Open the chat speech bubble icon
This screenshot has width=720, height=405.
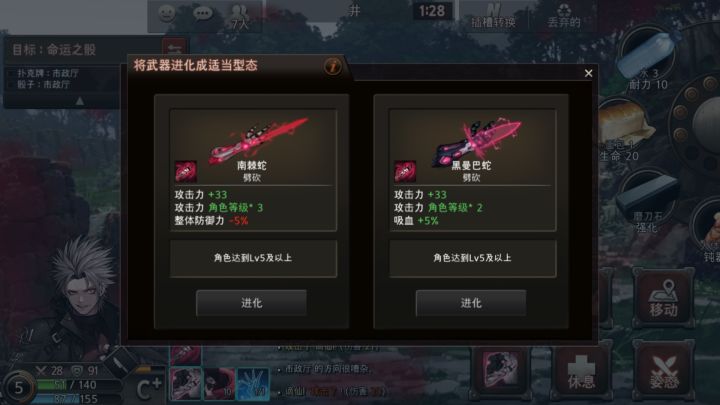202,13
